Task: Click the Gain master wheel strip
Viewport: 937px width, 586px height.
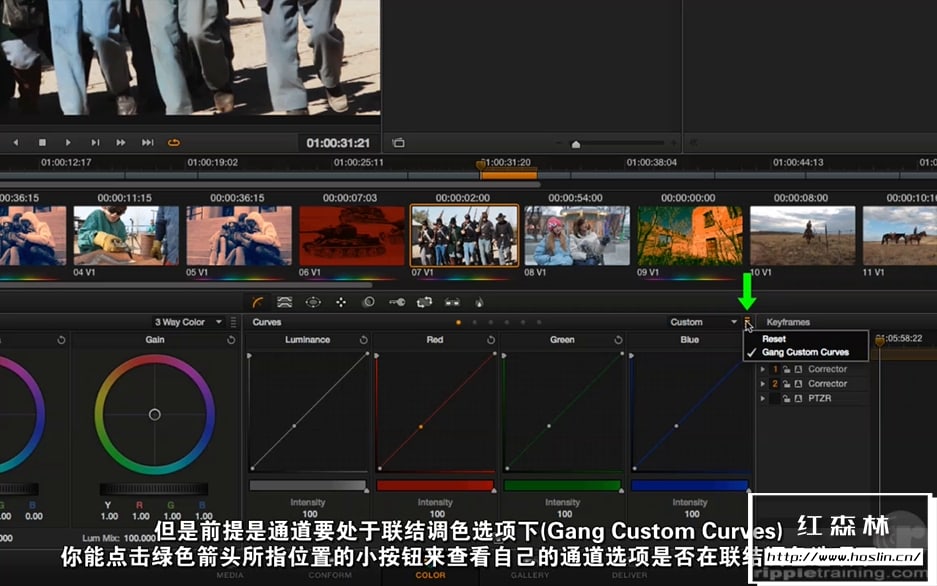Action: tap(154, 489)
